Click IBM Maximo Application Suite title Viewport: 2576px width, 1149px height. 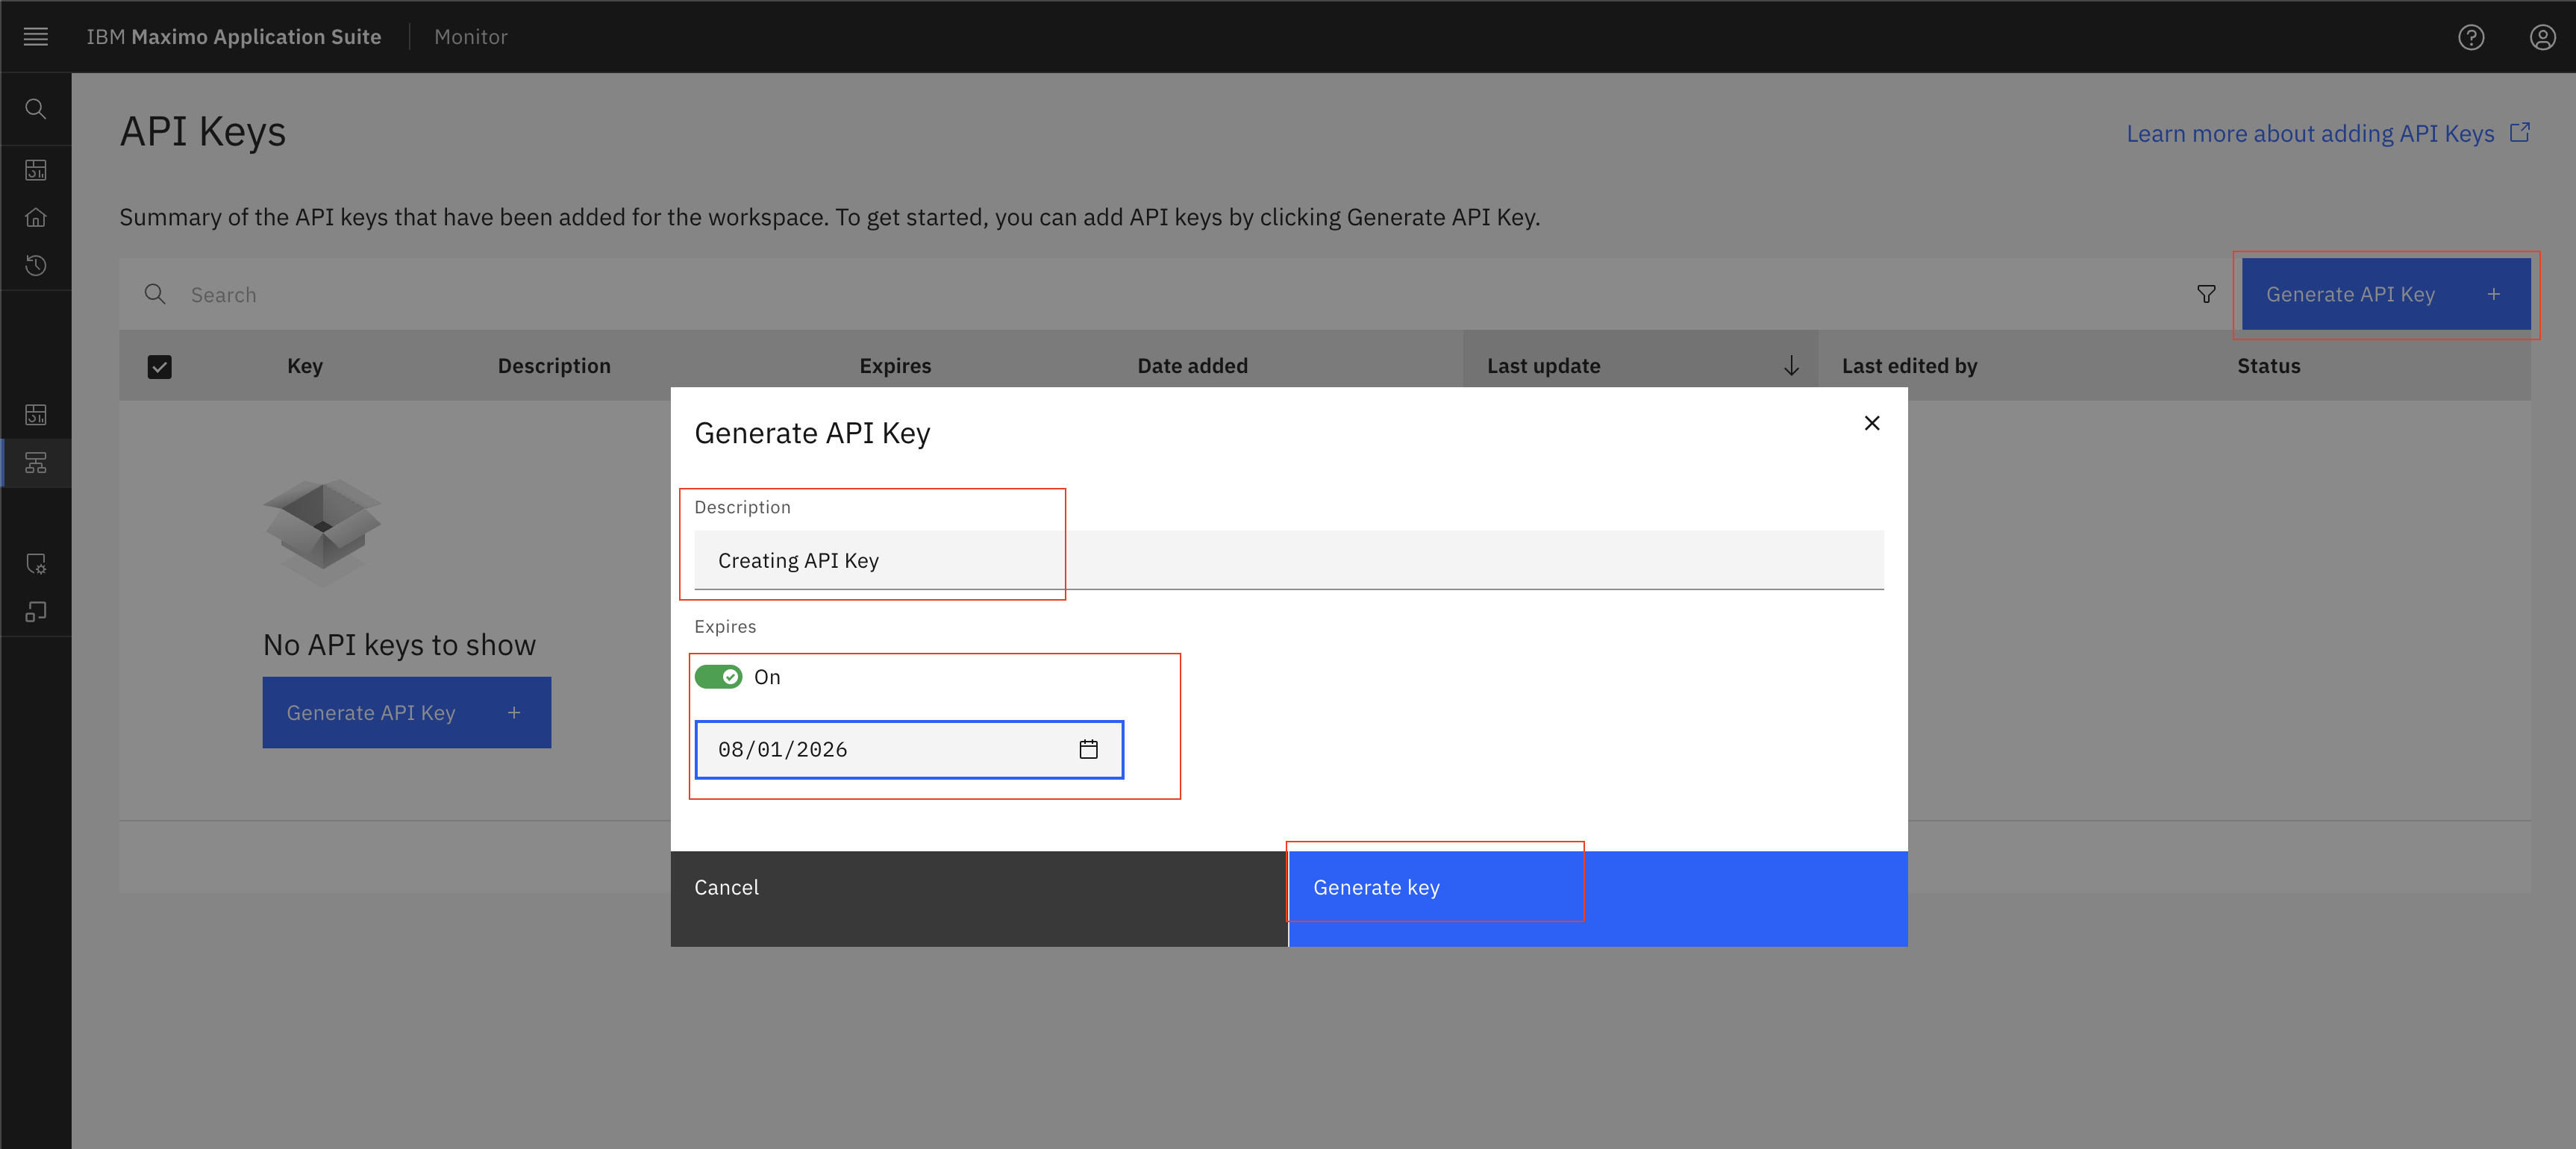pyautogui.click(x=234, y=37)
